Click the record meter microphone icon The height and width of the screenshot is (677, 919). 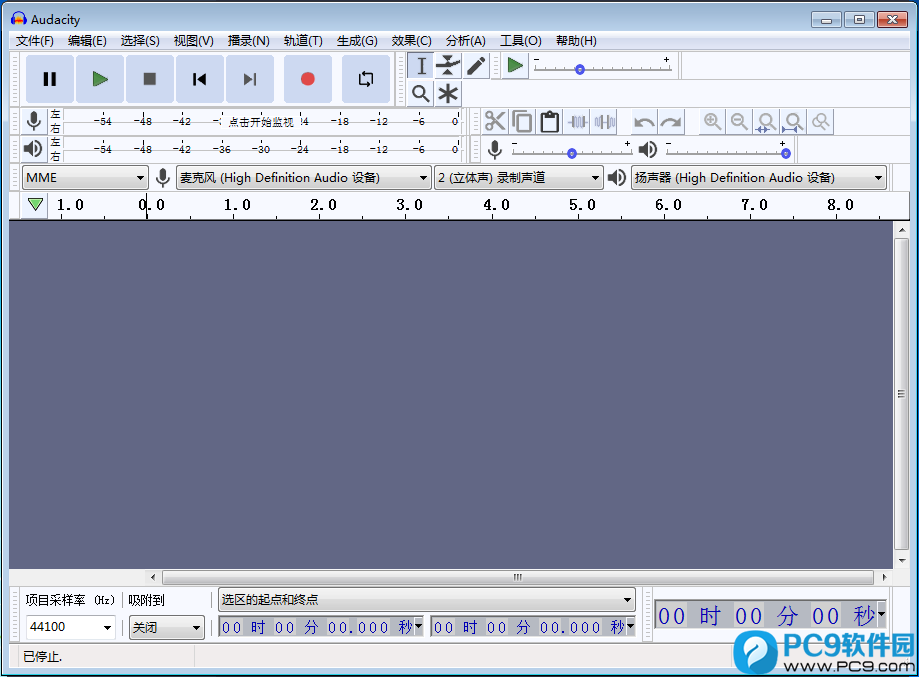pyautogui.click(x=34, y=121)
